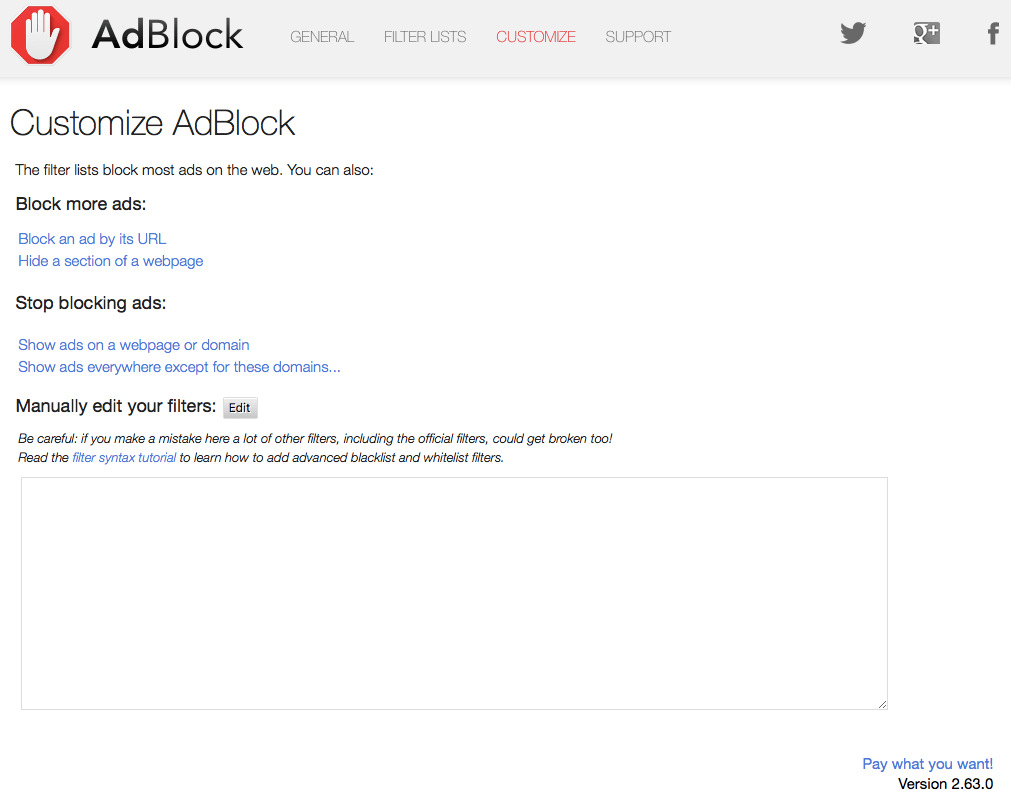Click the Version 2.63.0 text
Screen dimensions: 1011x798
945,784
